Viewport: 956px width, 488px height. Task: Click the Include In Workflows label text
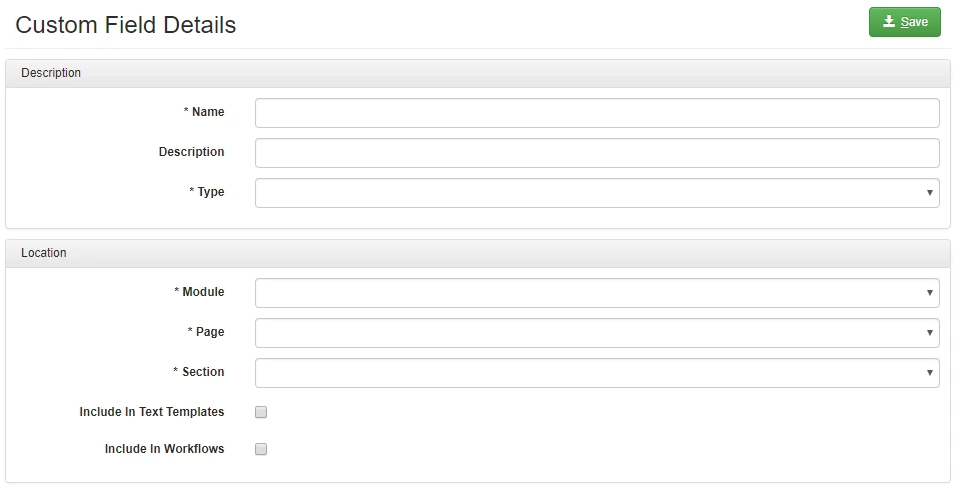tap(165, 448)
